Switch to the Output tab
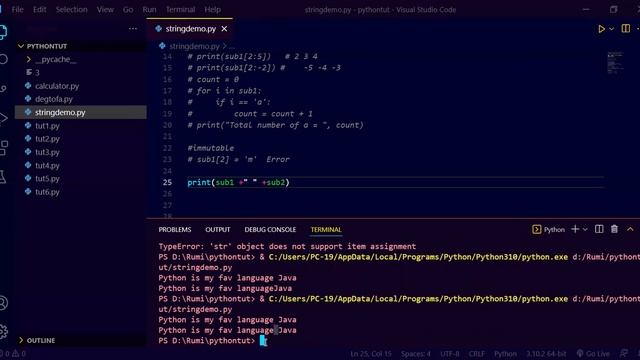 click(218, 230)
